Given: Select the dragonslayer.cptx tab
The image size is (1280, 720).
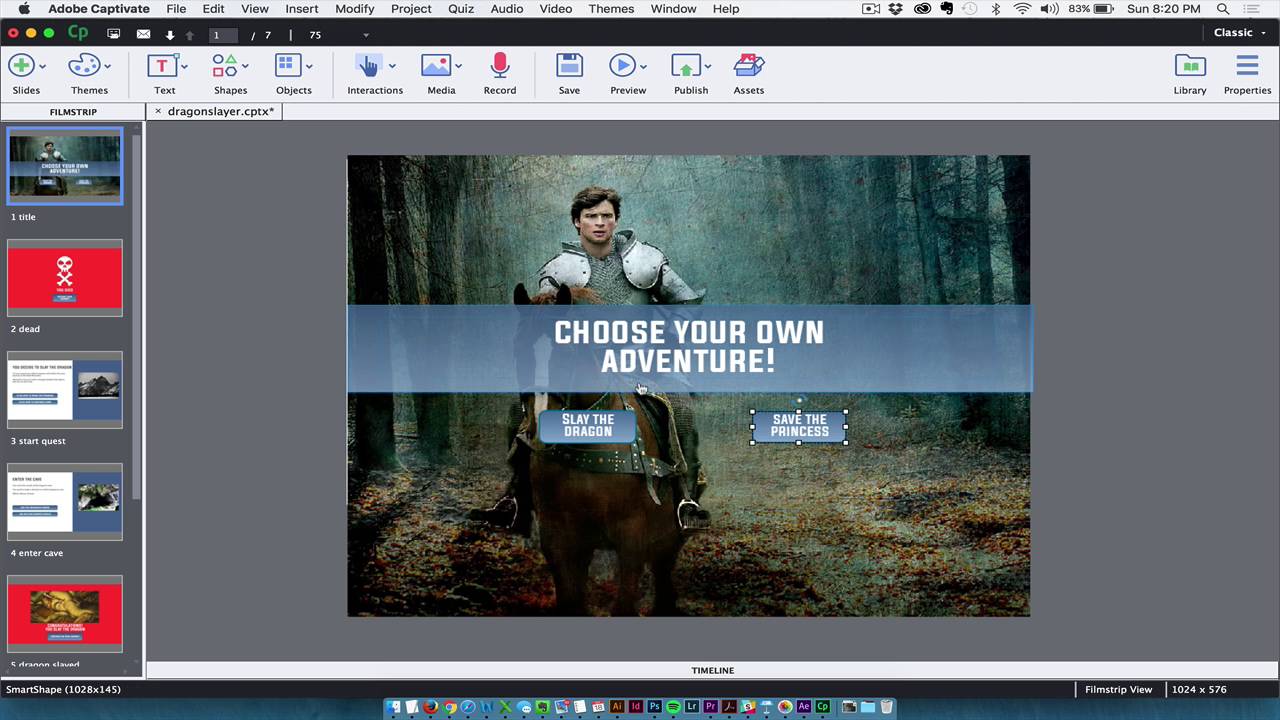Looking at the screenshot, I should pyautogui.click(x=220, y=111).
